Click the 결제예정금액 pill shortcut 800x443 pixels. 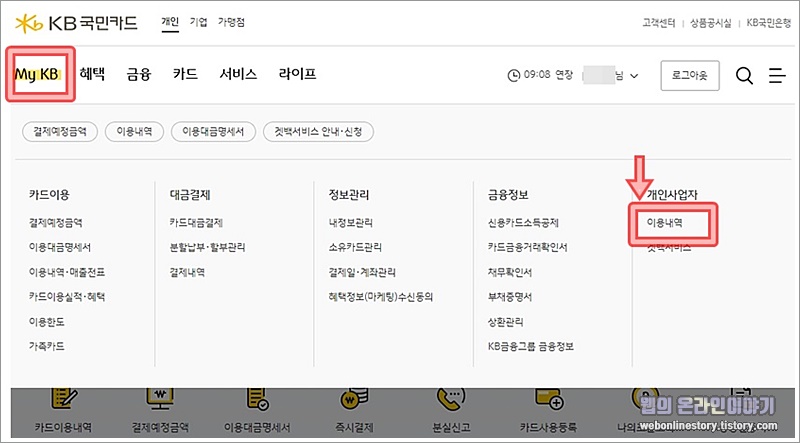[60, 132]
